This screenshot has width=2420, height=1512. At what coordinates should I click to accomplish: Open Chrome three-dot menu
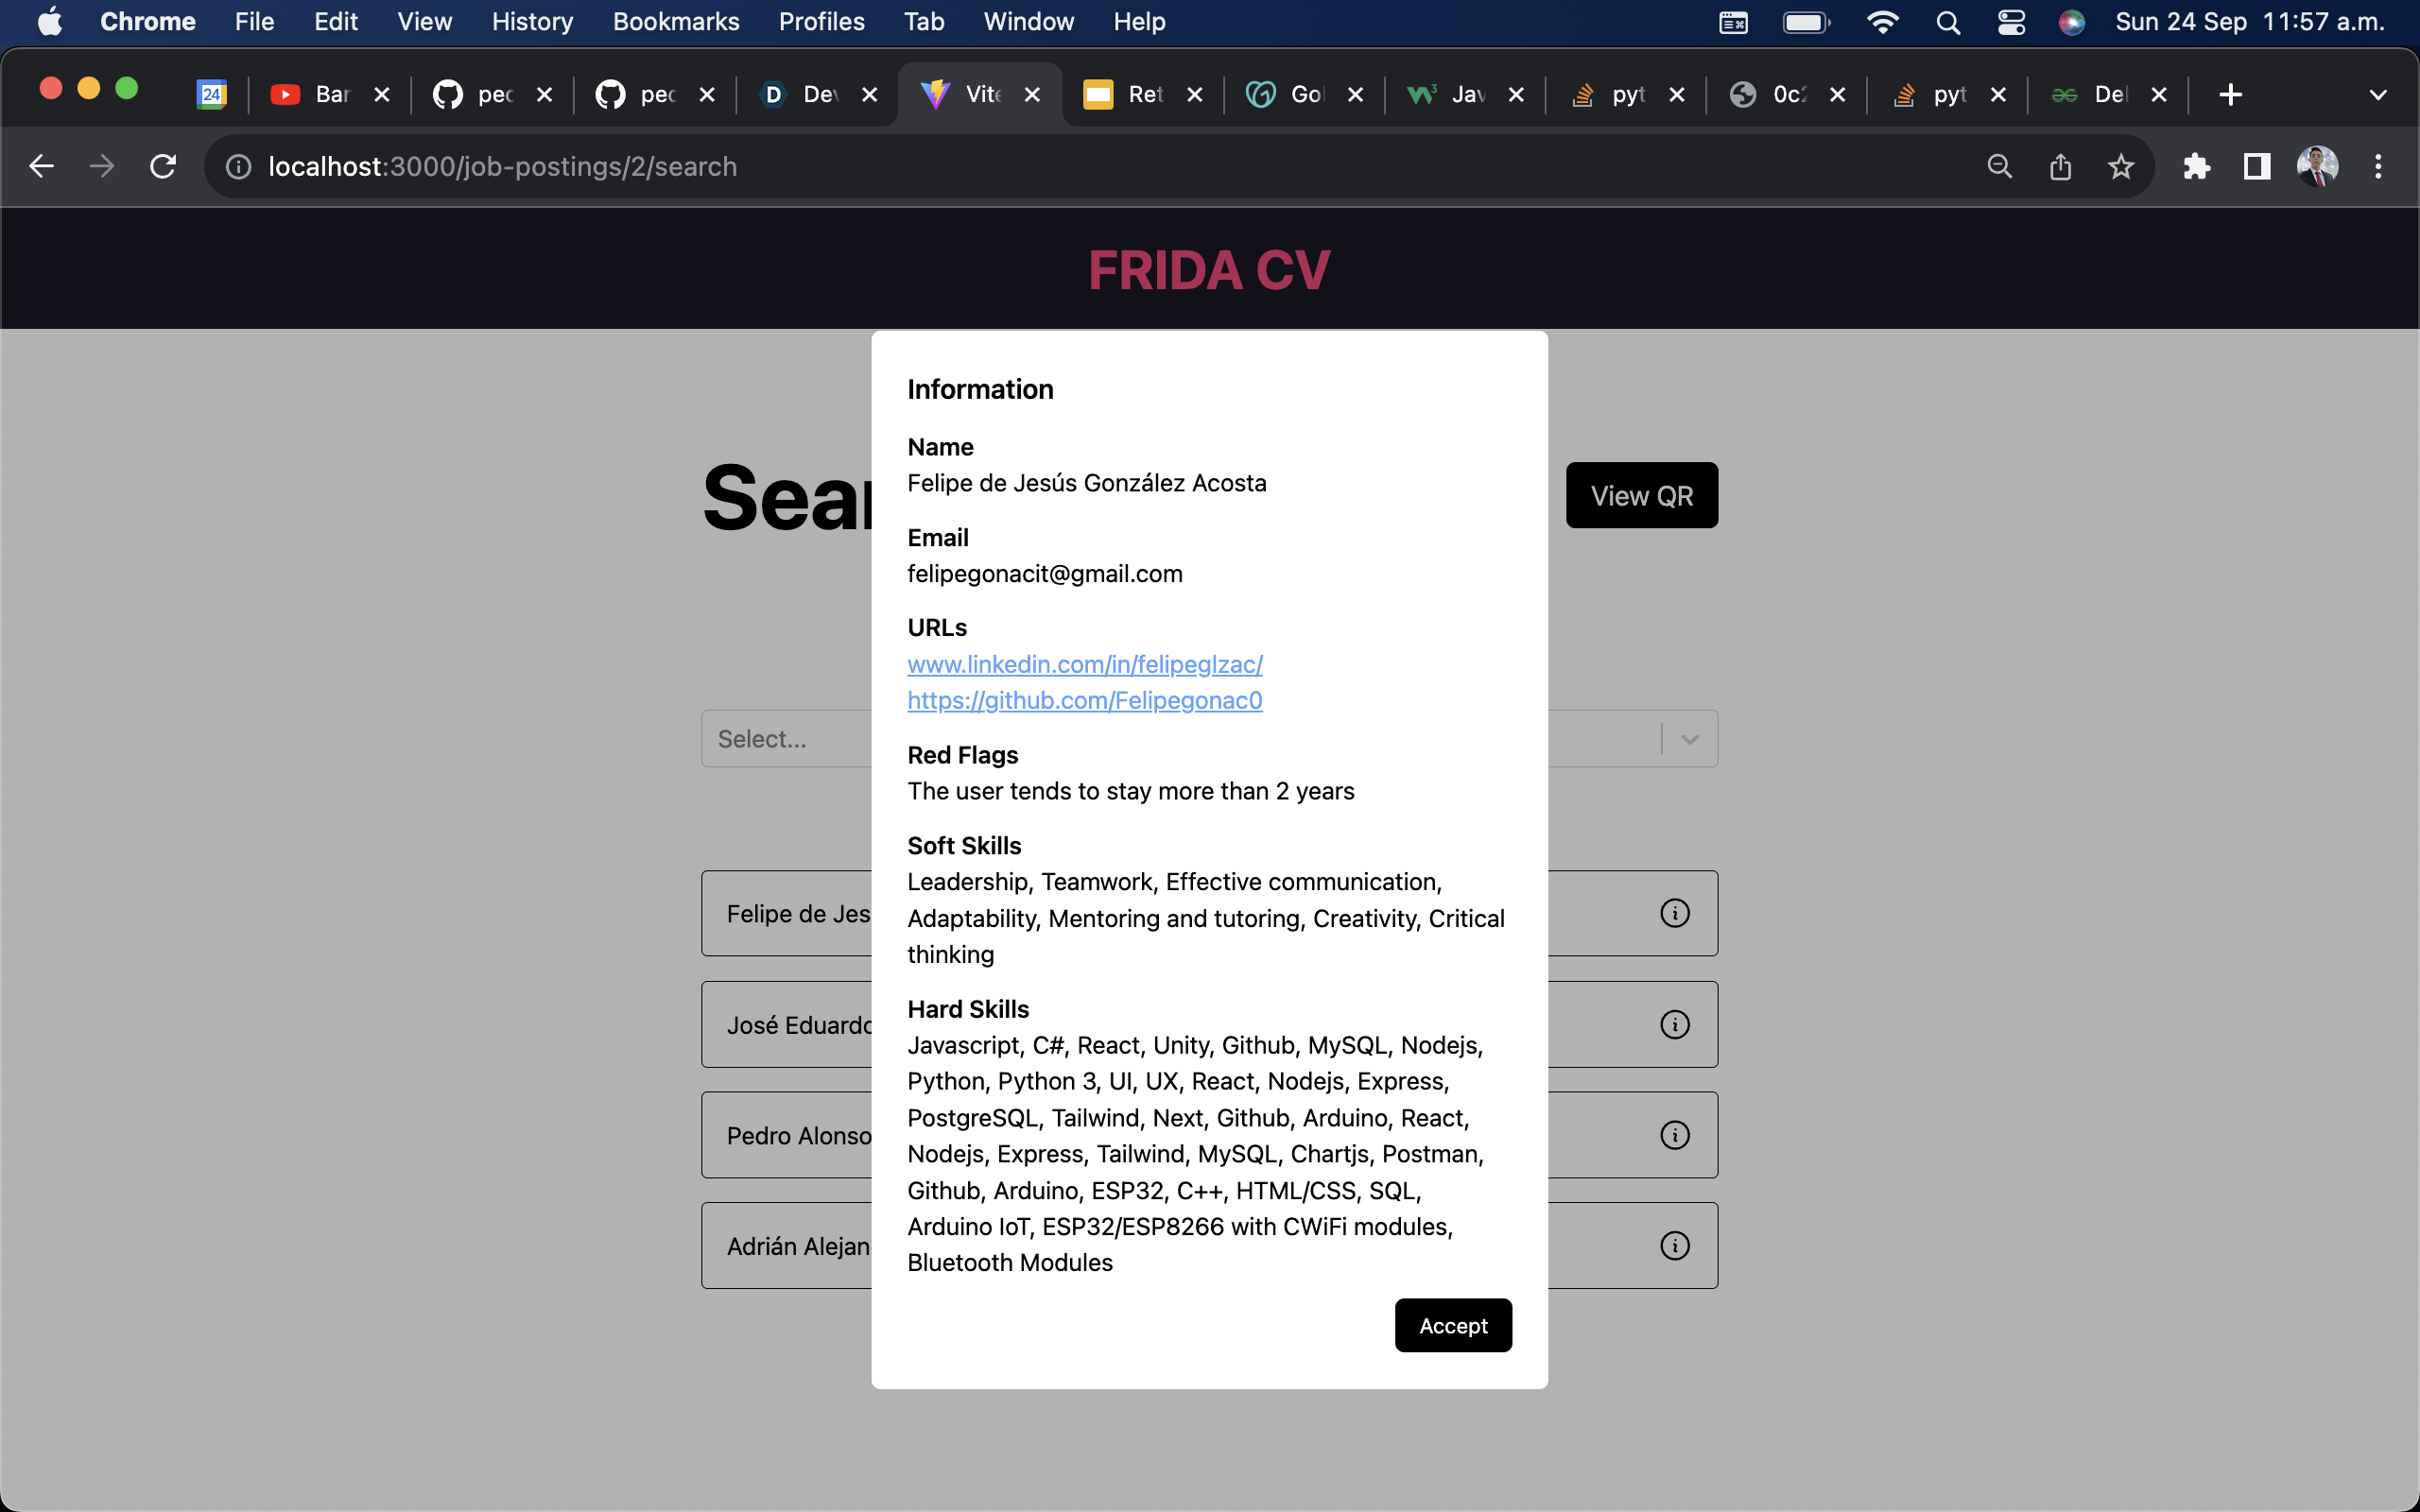(x=2378, y=166)
